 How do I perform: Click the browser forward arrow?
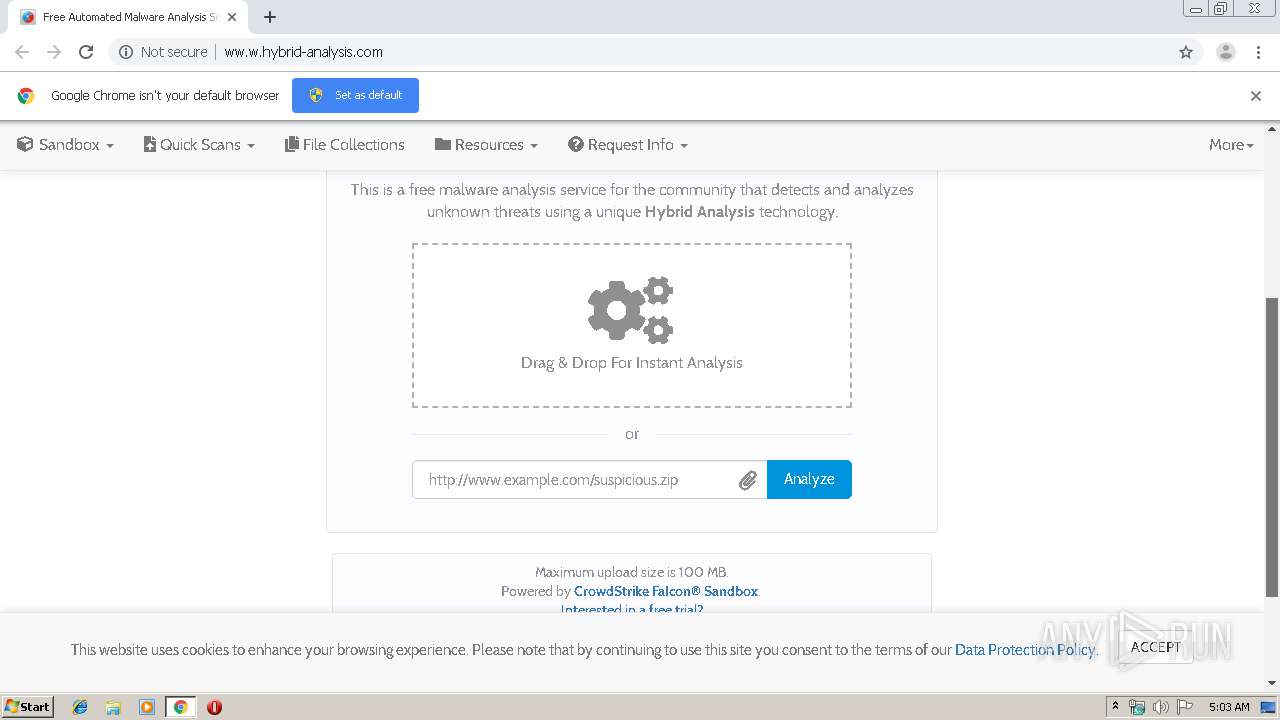54,52
